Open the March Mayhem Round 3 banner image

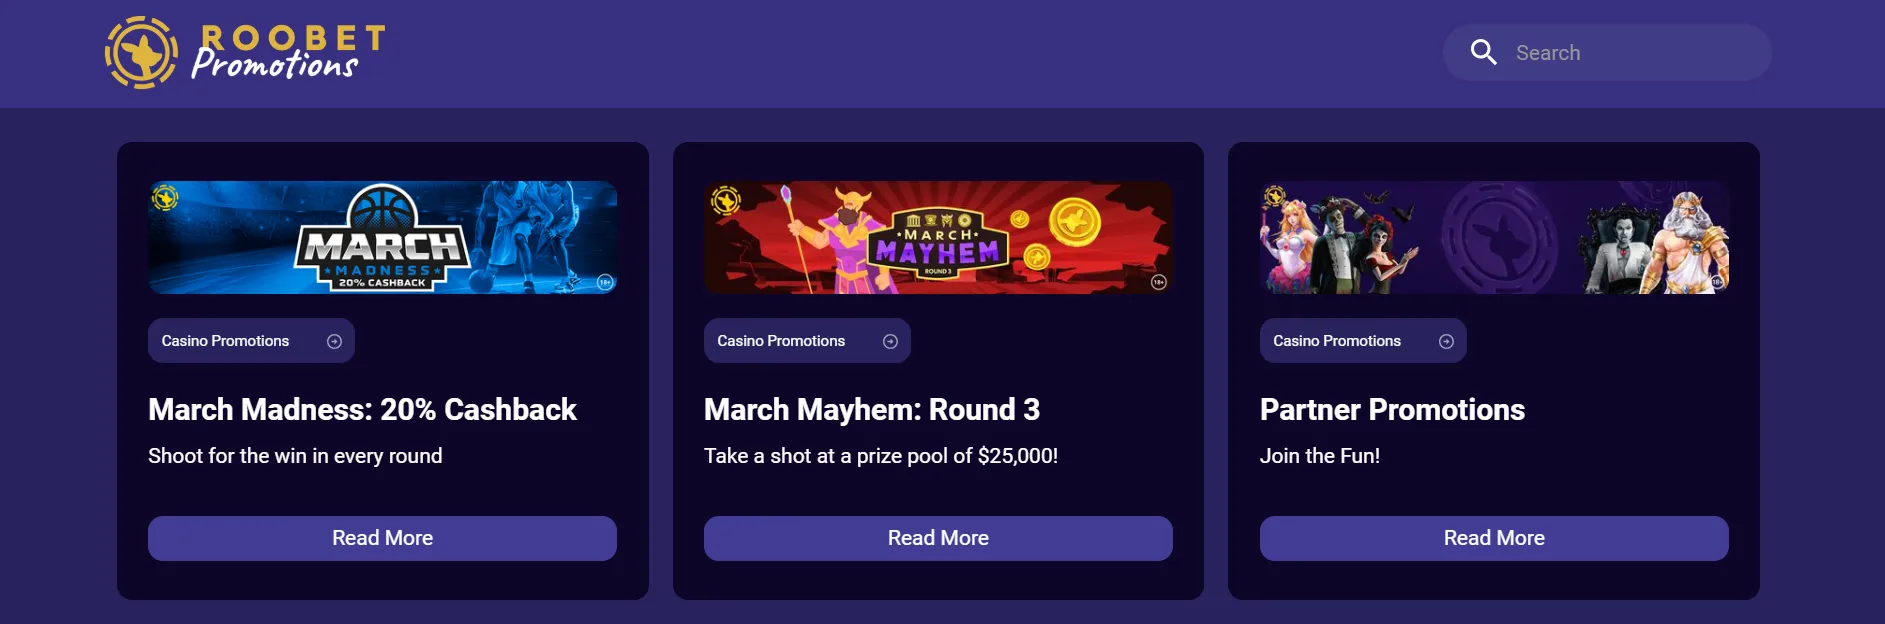pos(938,237)
